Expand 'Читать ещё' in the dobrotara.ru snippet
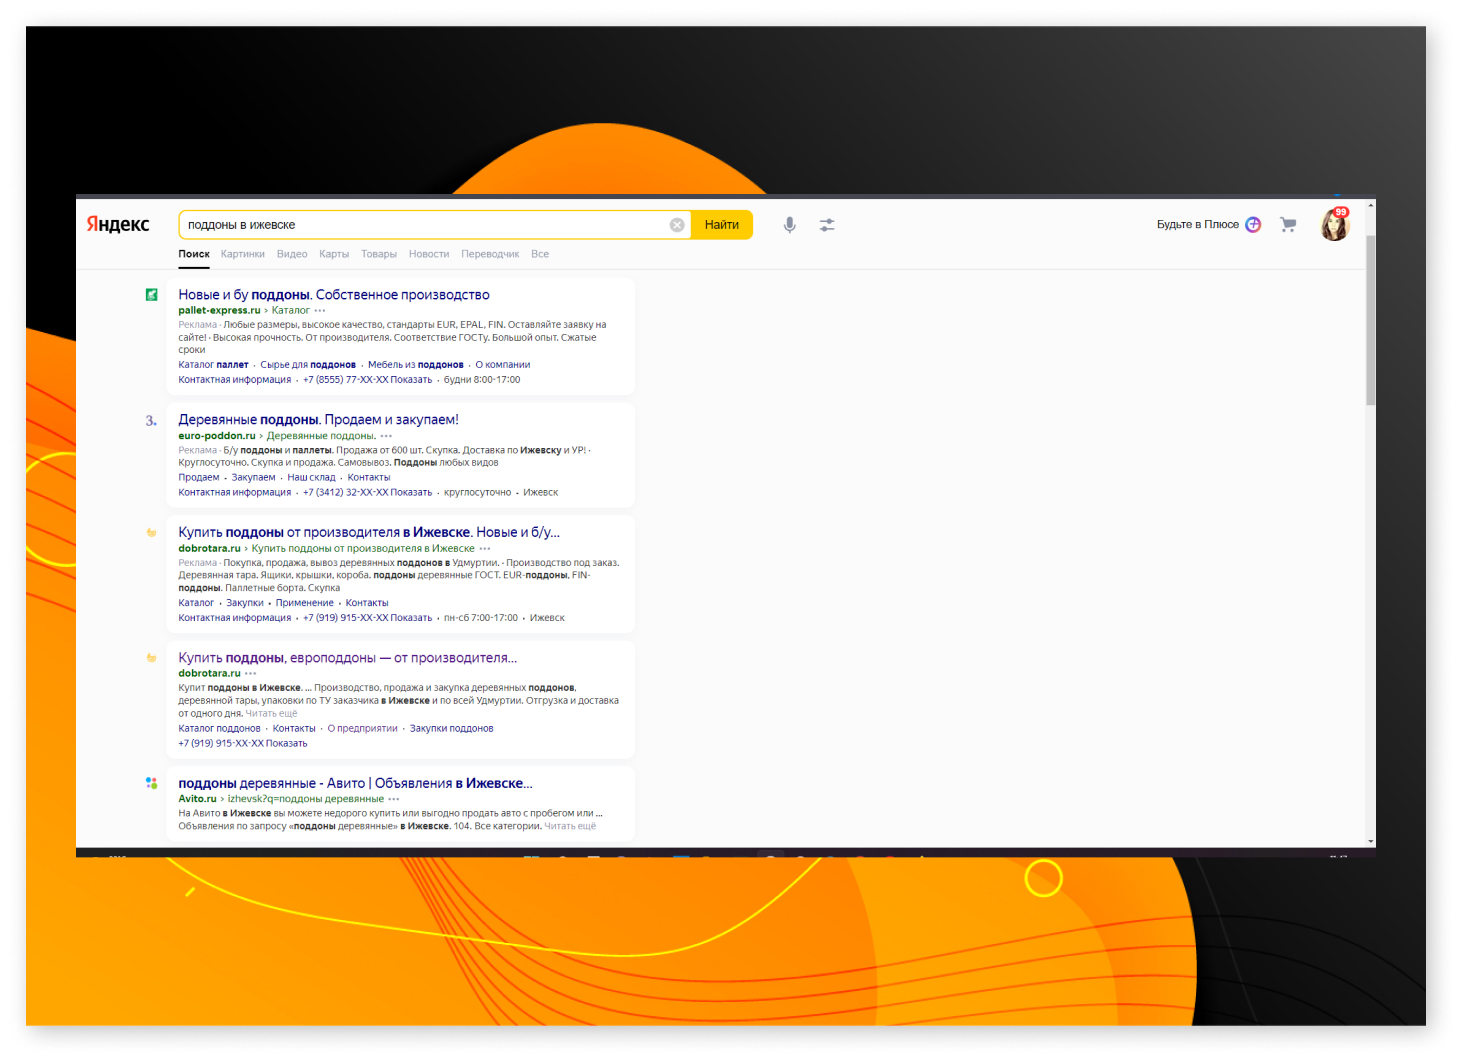The height and width of the screenshot is (1062, 1462). (272, 714)
